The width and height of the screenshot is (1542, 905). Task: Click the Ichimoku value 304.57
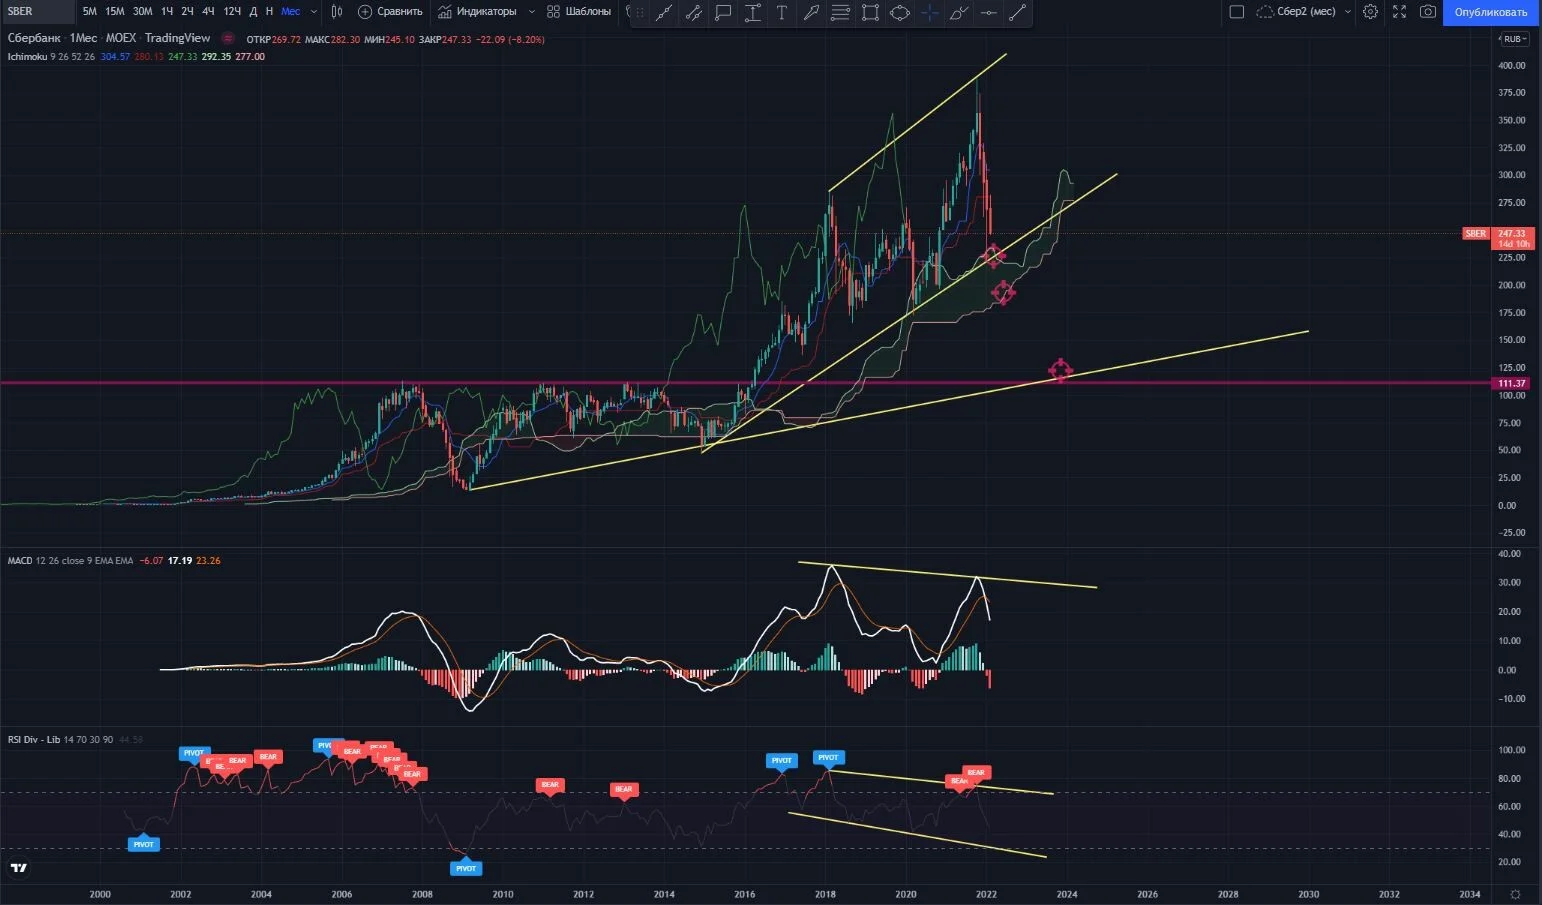coord(115,57)
